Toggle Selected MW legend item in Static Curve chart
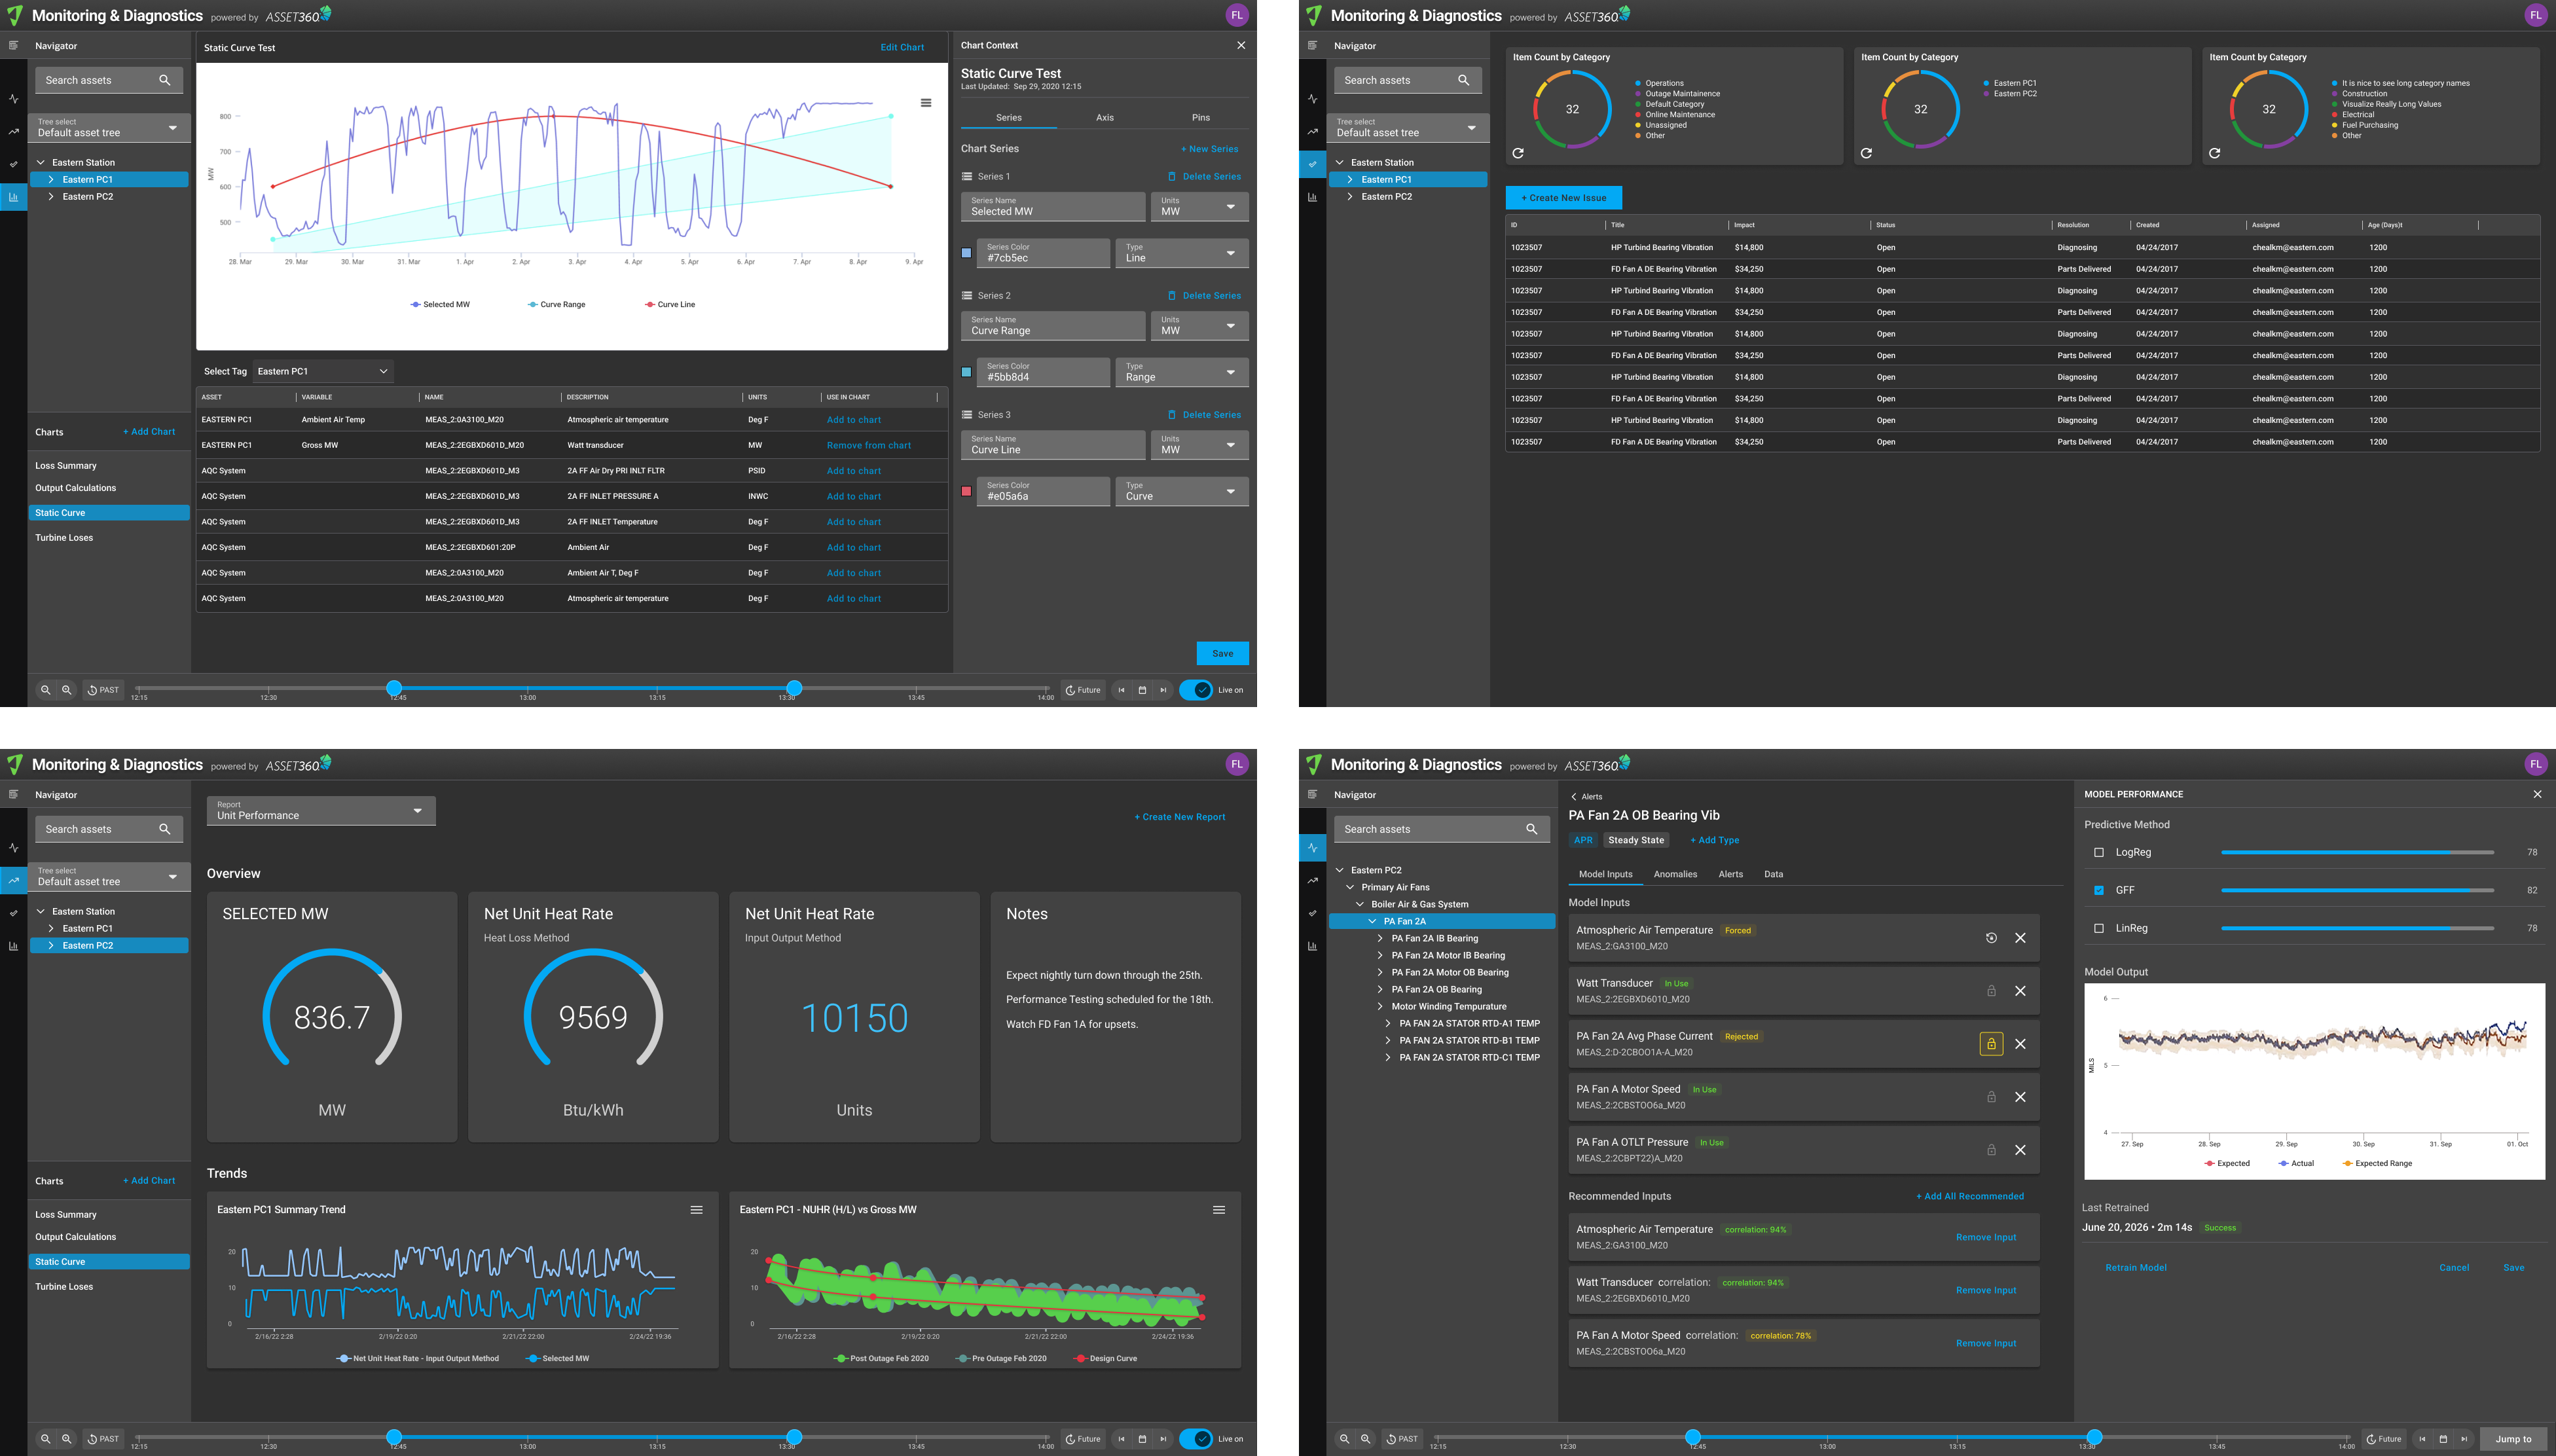2556x1456 pixels. click(440, 304)
